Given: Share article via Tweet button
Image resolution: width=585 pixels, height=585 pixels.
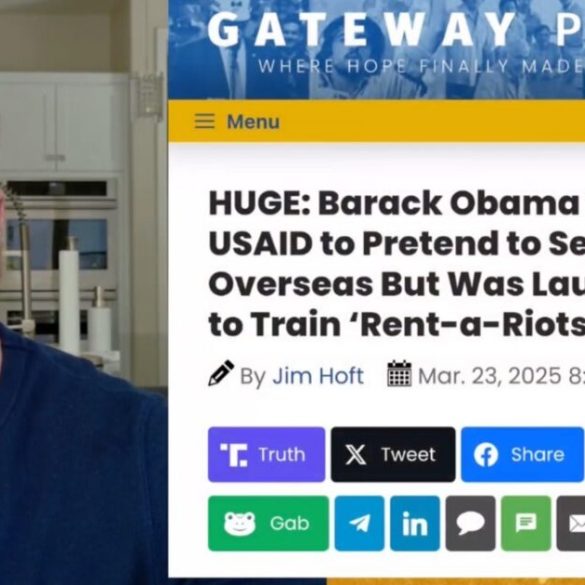Looking at the screenshot, I should (393, 454).
